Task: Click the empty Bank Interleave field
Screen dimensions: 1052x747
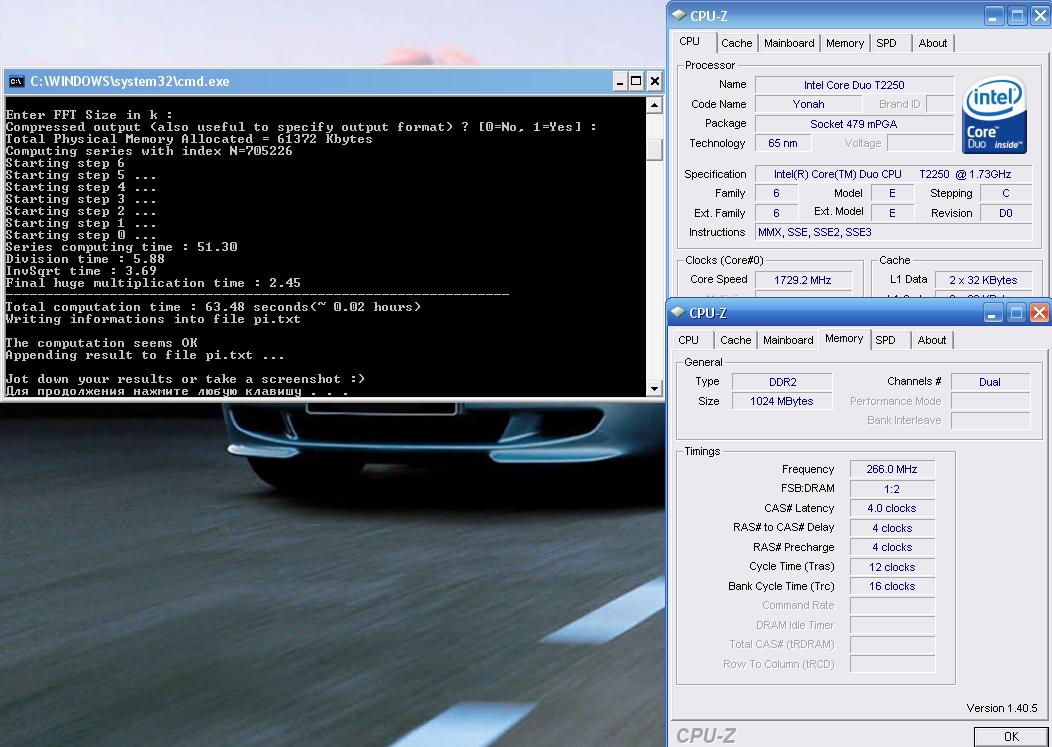Action: click(x=990, y=421)
